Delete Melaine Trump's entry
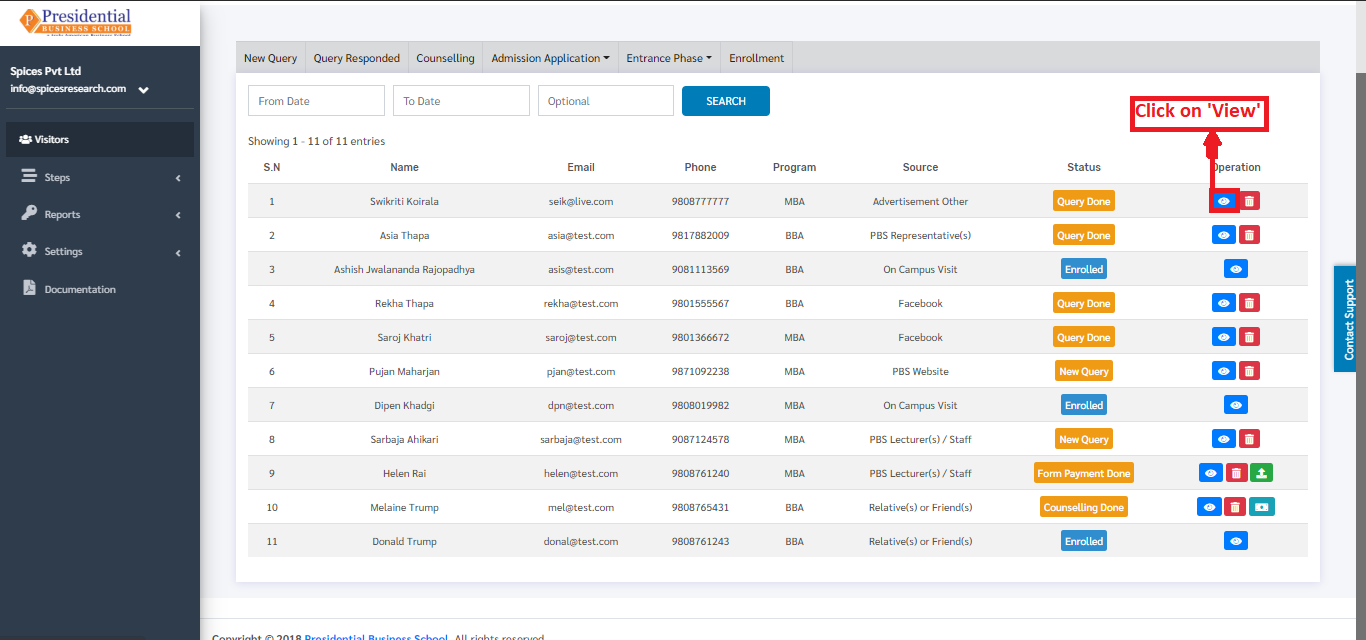Viewport: 1366px width, 640px height. [x=1235, y=507]
